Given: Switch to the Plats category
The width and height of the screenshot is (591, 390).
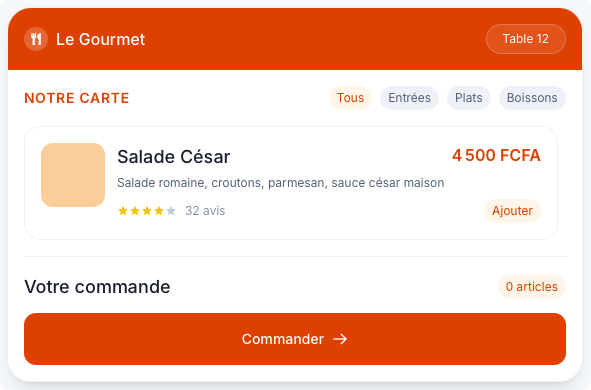Looking at the screenshot, I should (469, 98).
